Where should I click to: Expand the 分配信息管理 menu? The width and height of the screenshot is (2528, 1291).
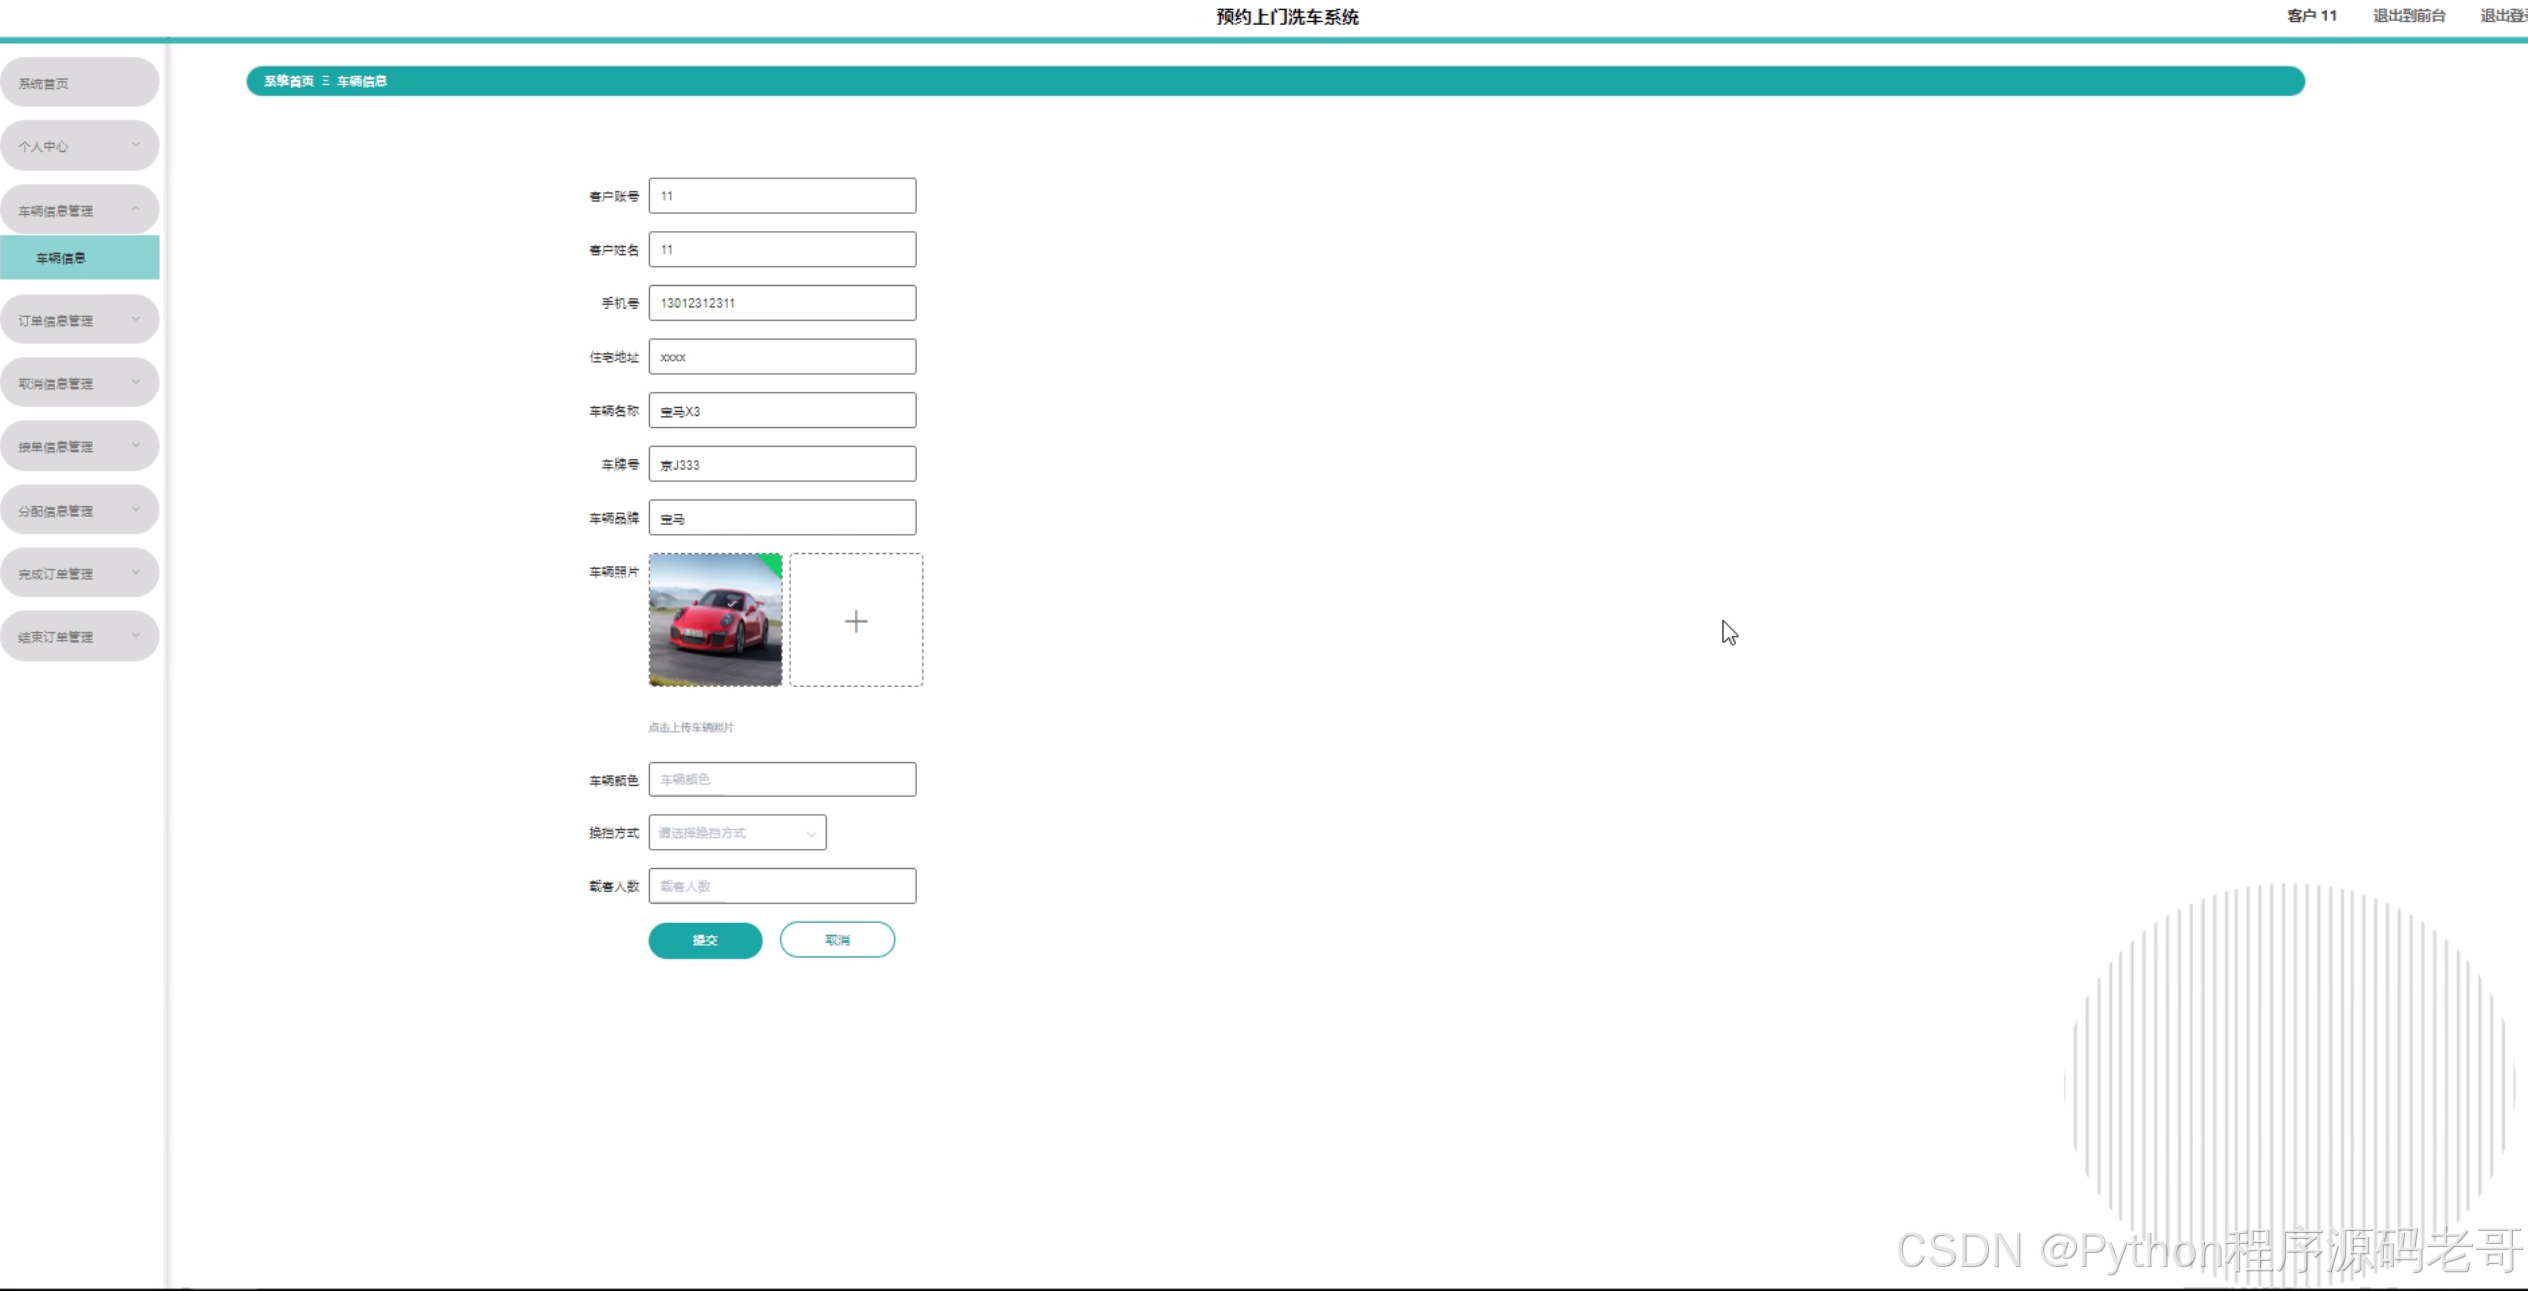pos(79,510)
